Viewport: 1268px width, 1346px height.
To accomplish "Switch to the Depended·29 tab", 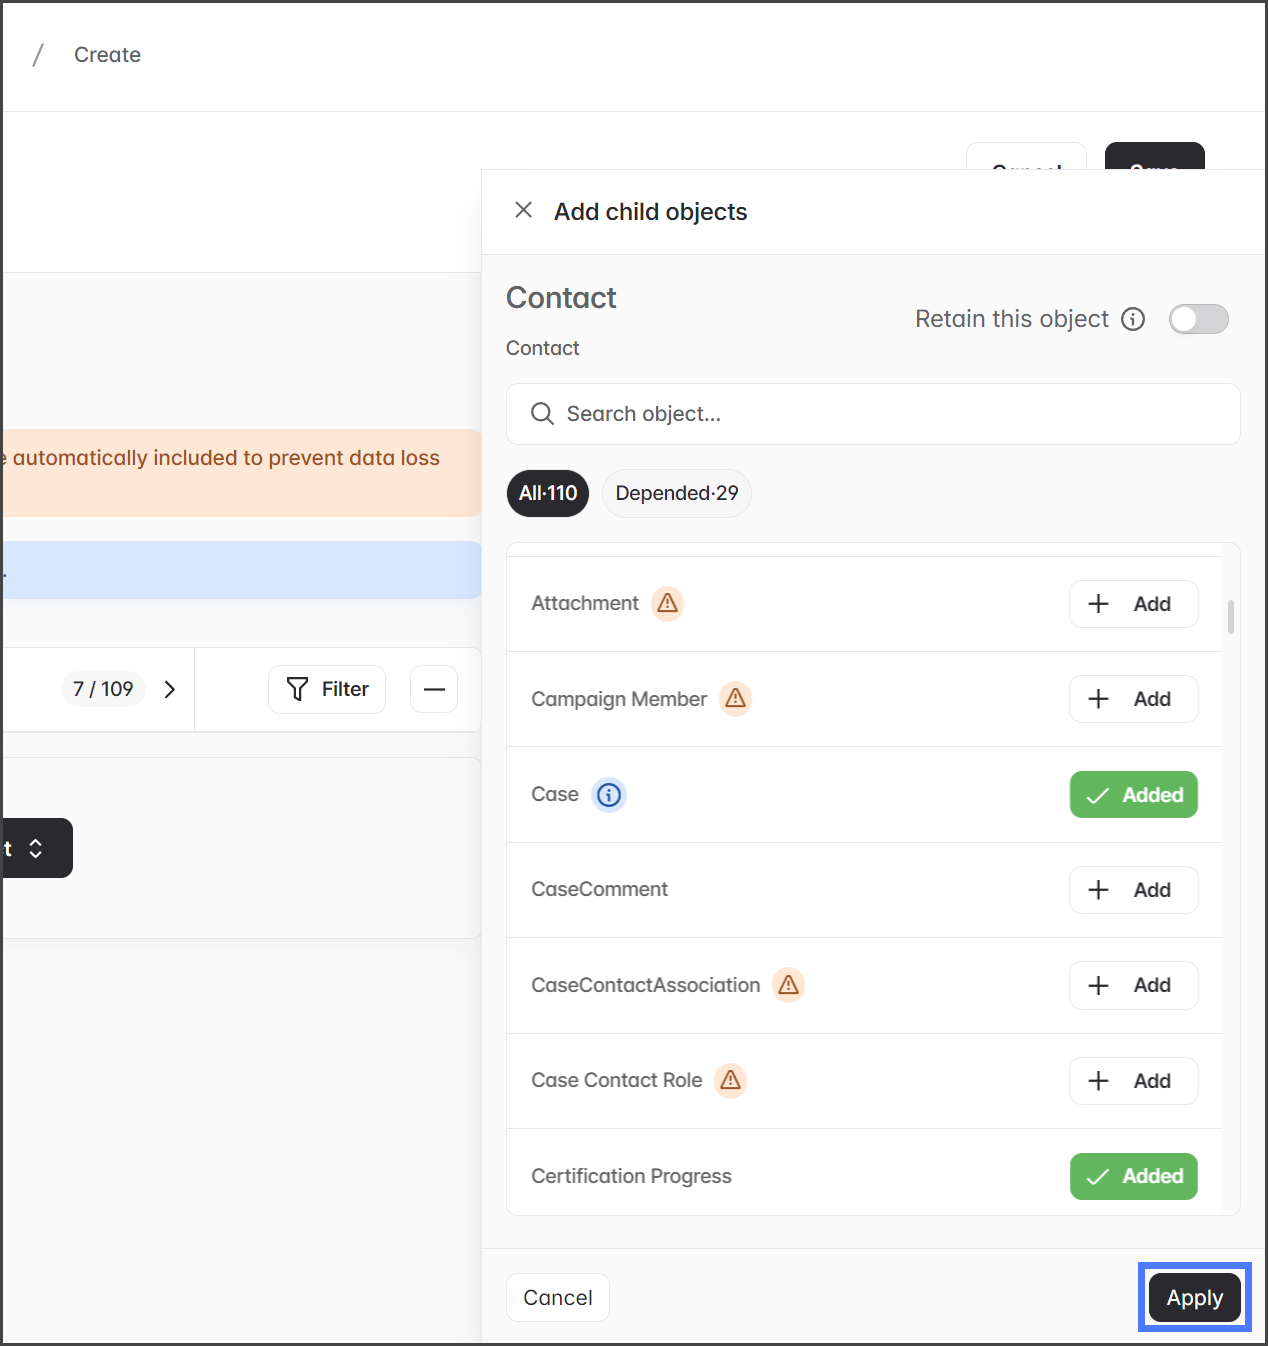I will pyautogui.click(x=676, y=493).
